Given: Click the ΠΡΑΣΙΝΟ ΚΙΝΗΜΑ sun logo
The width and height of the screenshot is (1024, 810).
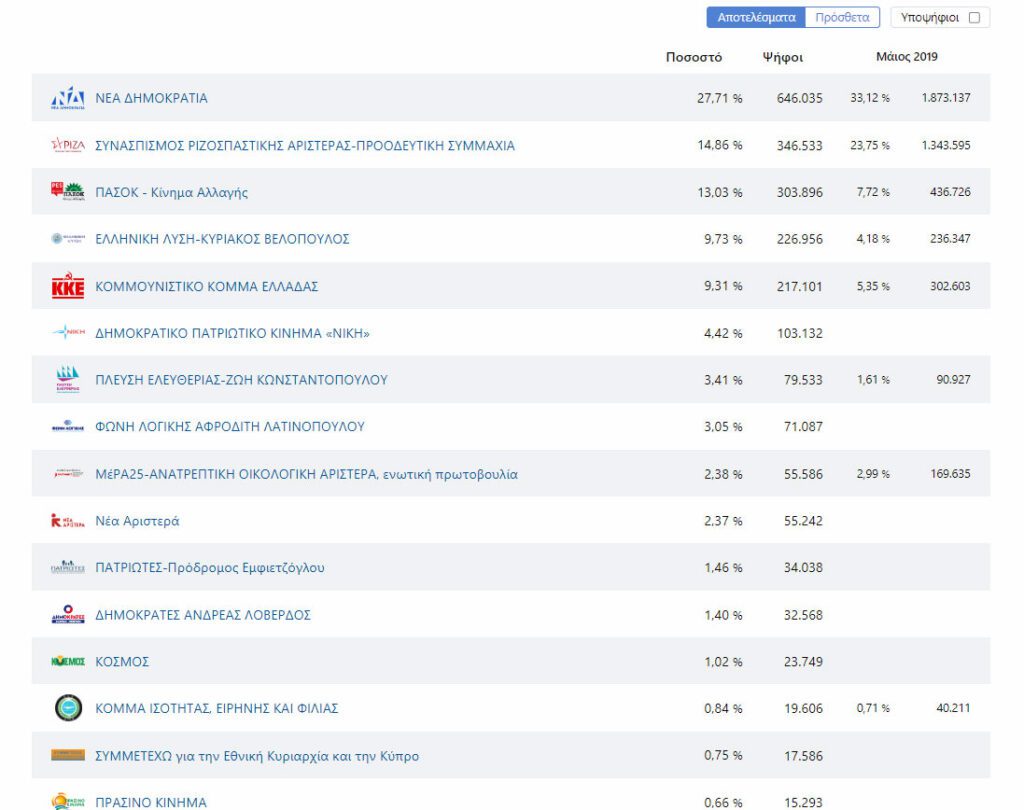Looking at the screenshot, I should (x=68, y=802).
